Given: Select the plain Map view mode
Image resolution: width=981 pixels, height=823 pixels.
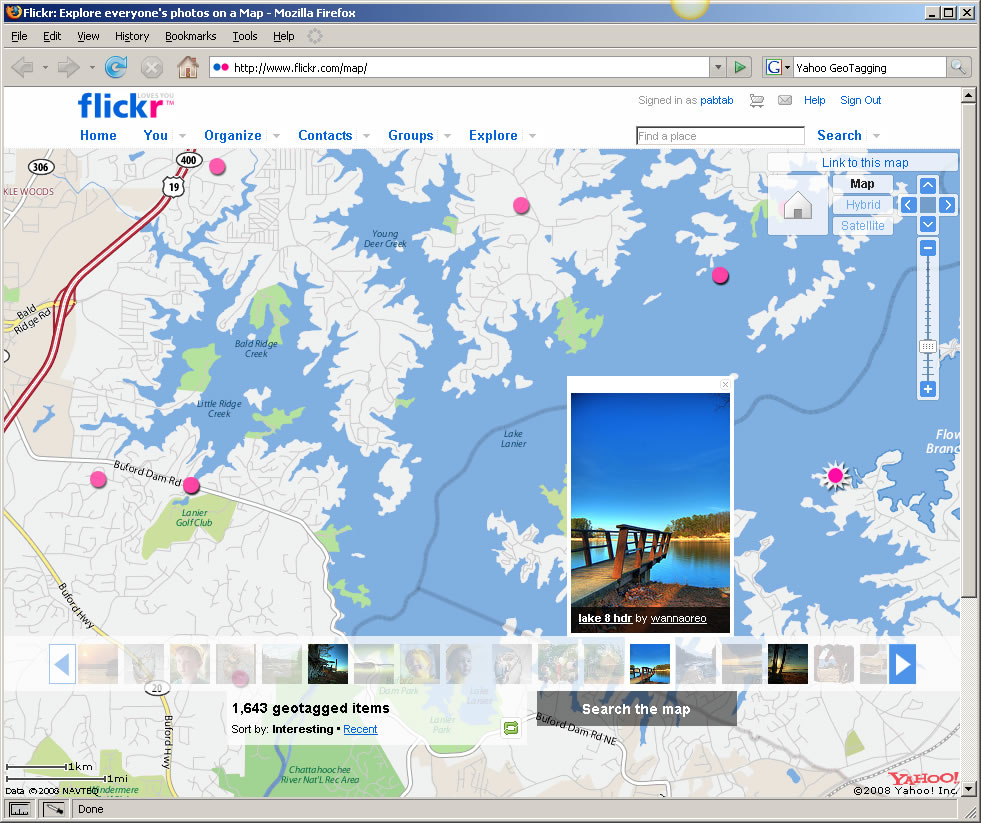Looking at the screenshot, I should click(862, 184).
